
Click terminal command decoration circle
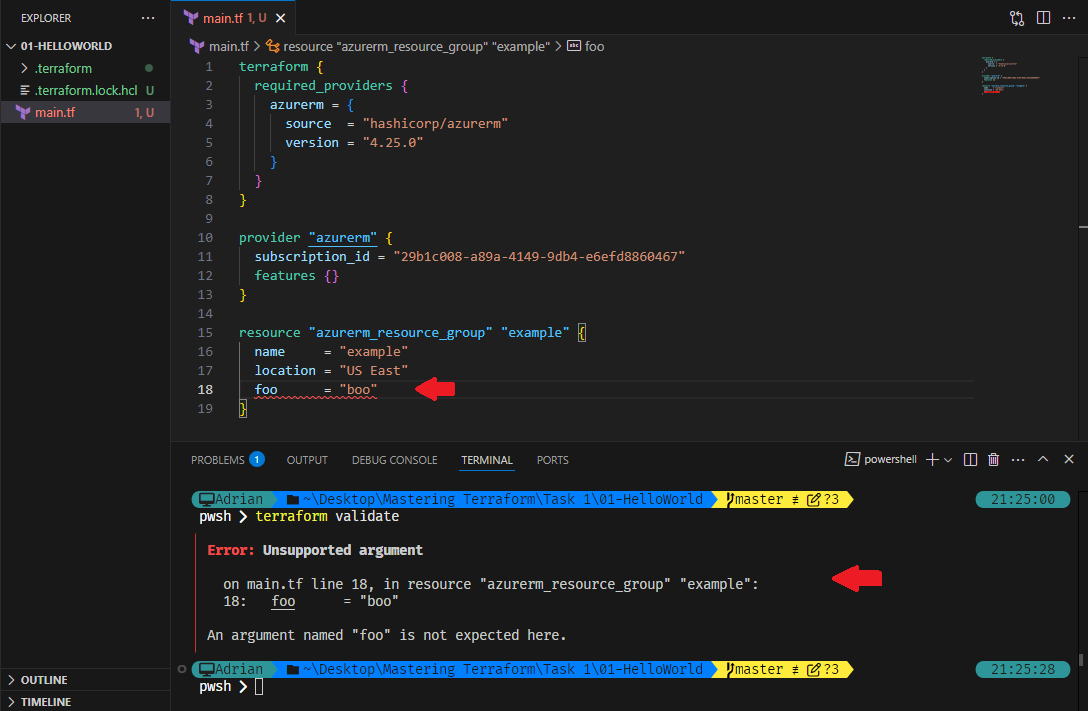click(182, 669)
